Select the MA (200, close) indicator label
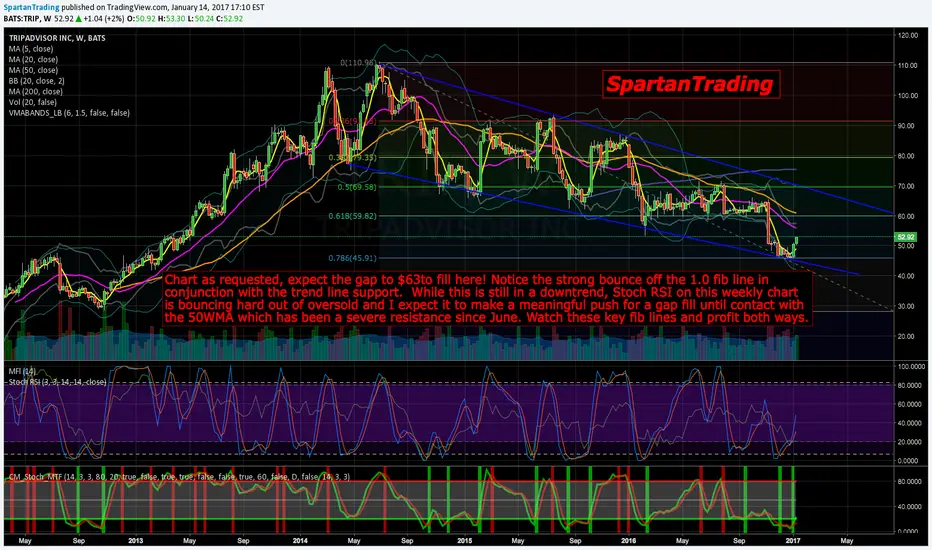 (36, 92)
